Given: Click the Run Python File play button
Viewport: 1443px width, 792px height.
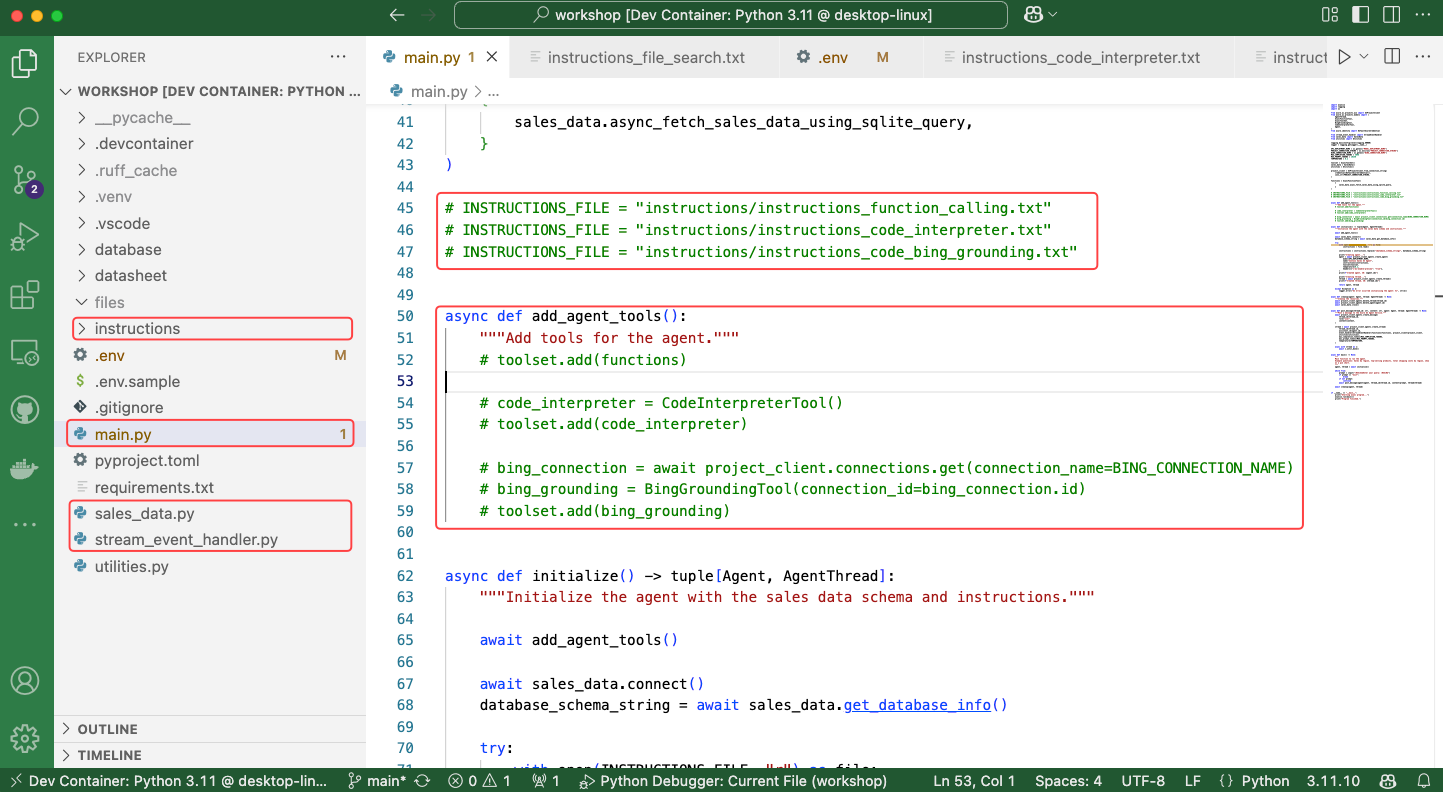Looking at the screenshot, I should [x=1344, y=57].
